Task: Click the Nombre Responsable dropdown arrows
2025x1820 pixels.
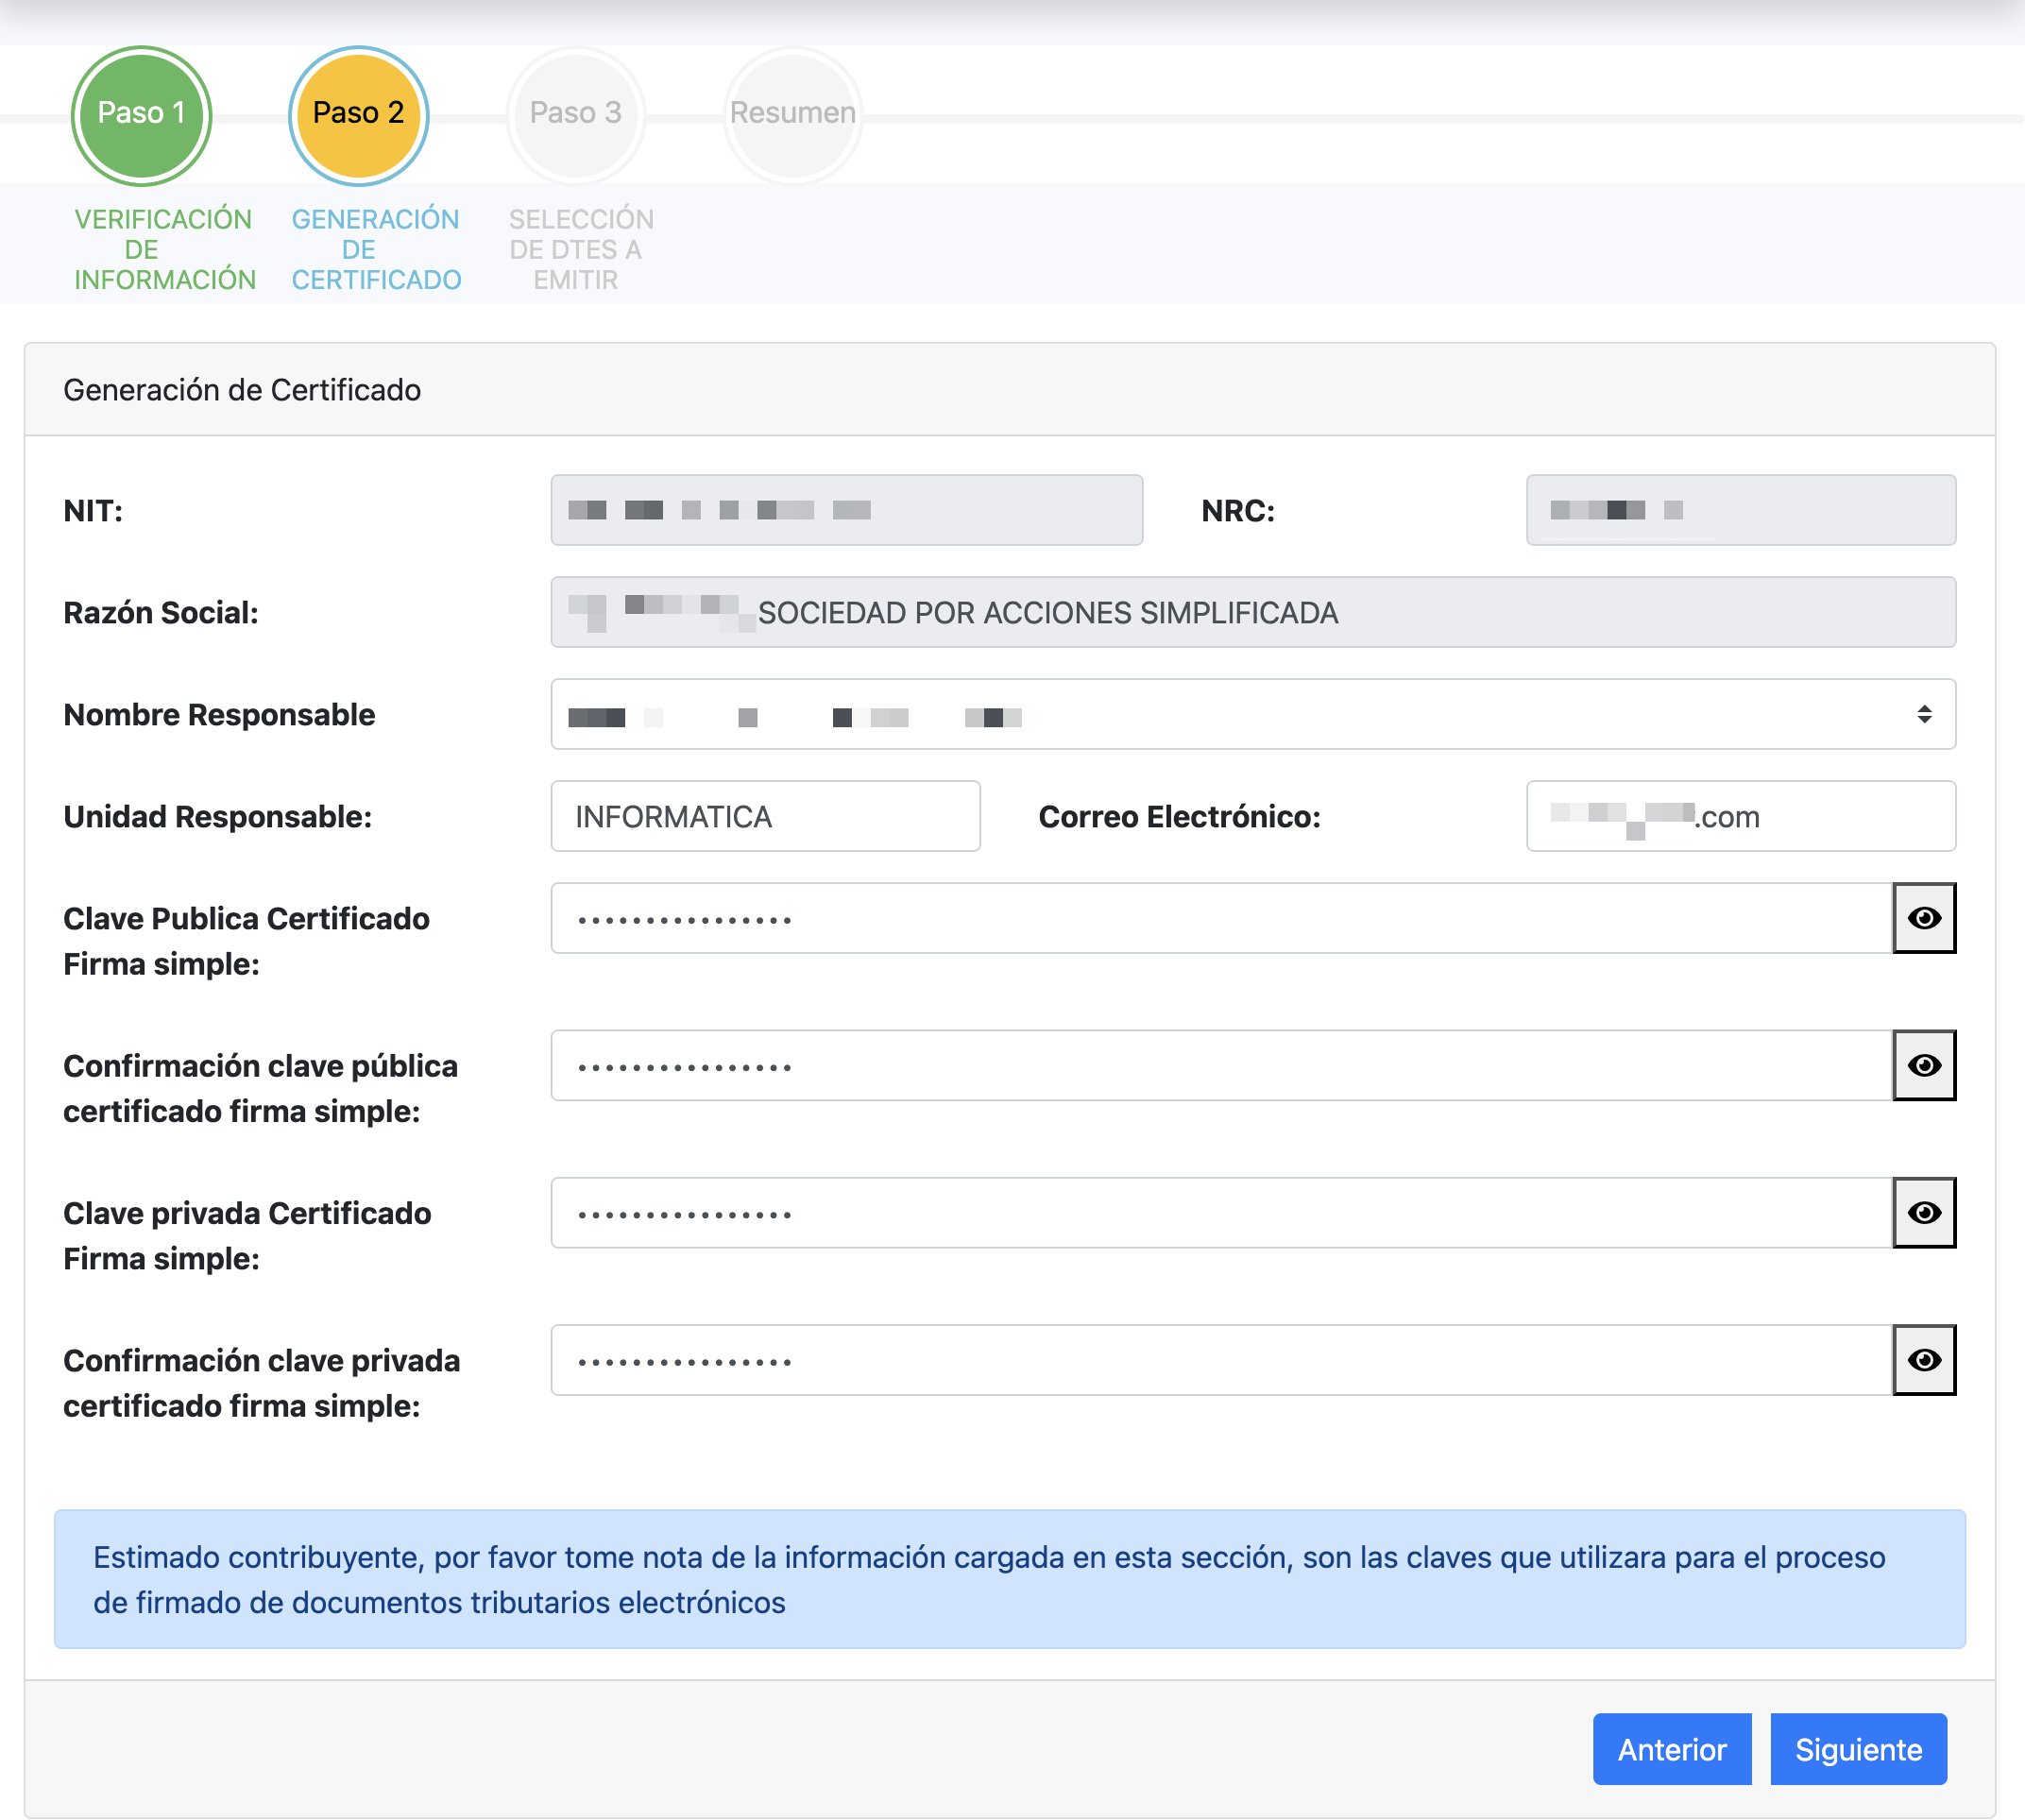Action: click(1923, 714)
